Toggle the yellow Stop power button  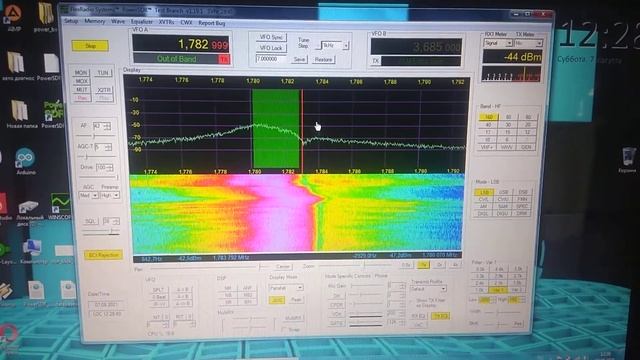(90, 45)
